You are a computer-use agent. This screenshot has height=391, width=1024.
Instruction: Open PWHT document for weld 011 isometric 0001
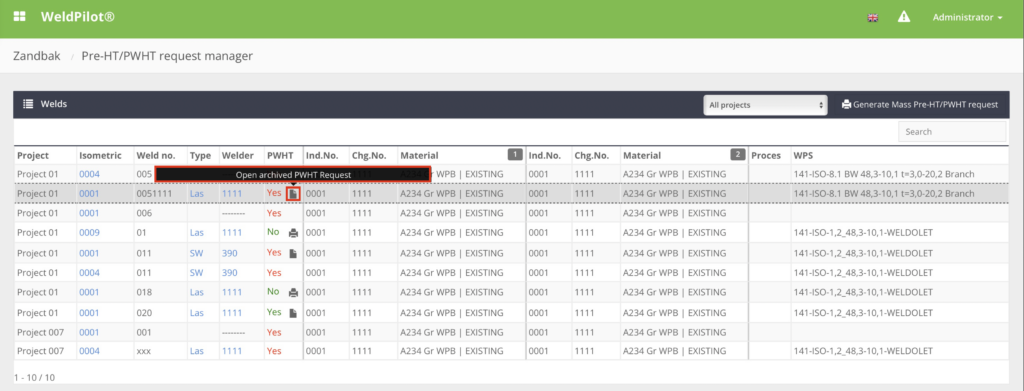[293, 253]
